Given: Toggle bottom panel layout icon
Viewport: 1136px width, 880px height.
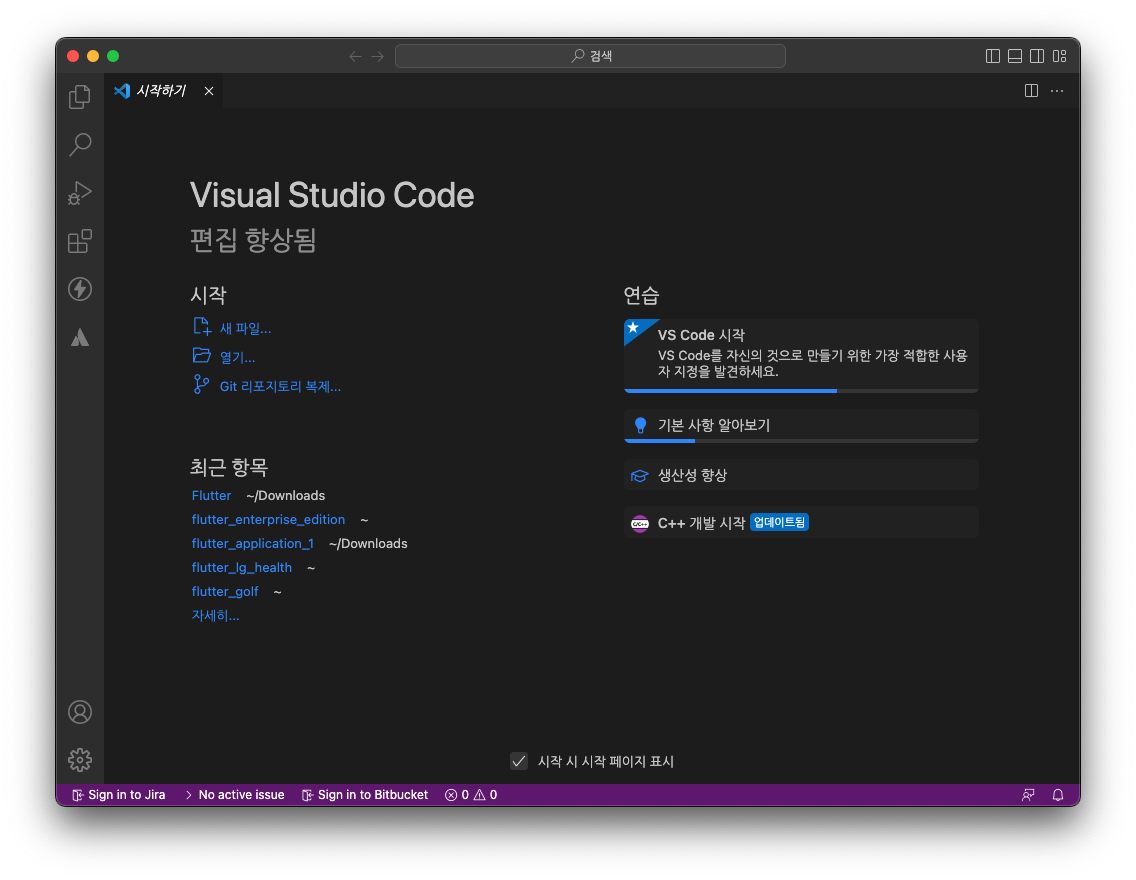Looking at the screenshot, I should [x=1015, y=56].
